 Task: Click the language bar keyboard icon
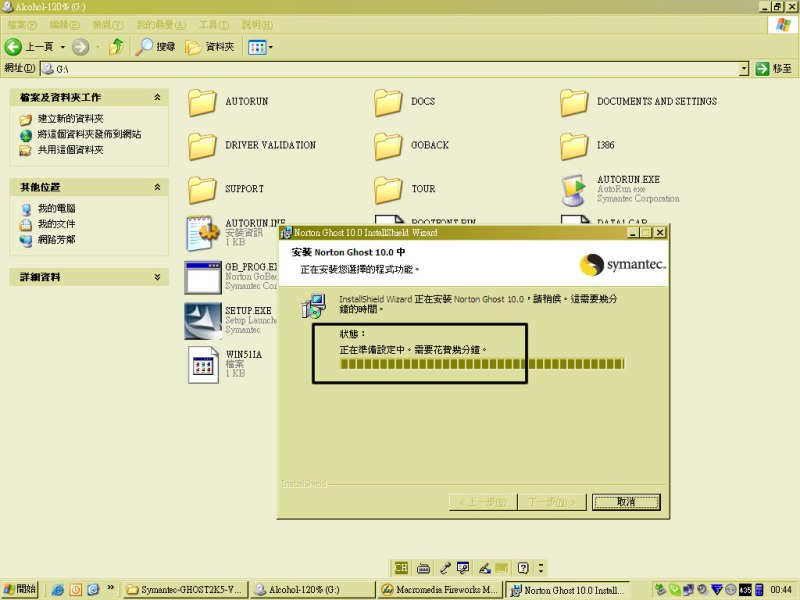pyautogui.click(x=423, y=568)
